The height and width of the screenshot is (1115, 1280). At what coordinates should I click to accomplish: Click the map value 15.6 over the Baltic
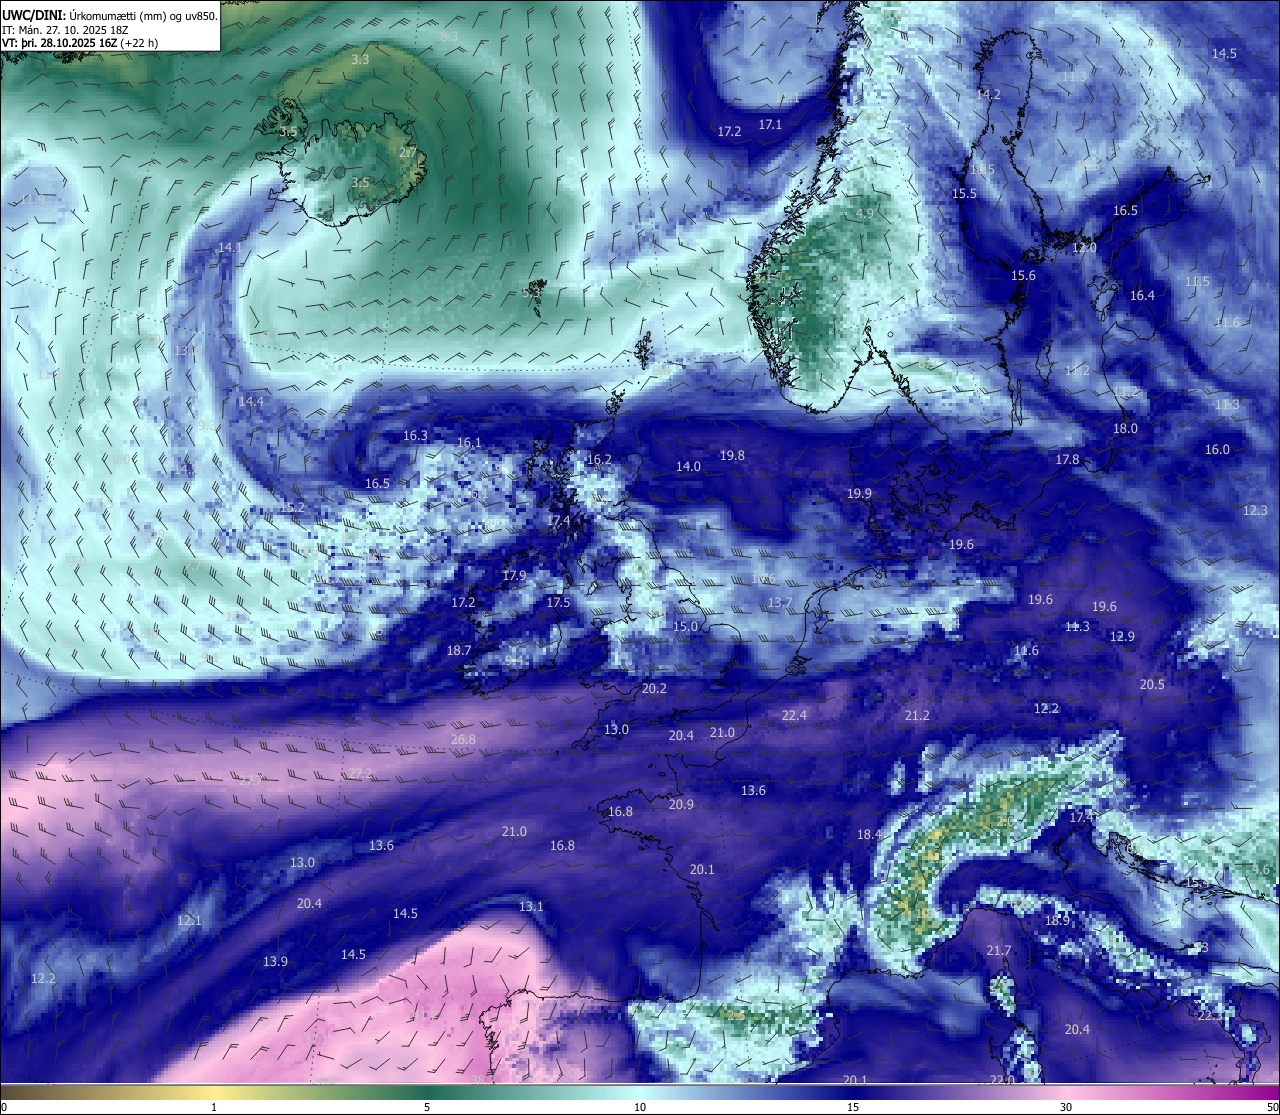[1023, 276]
